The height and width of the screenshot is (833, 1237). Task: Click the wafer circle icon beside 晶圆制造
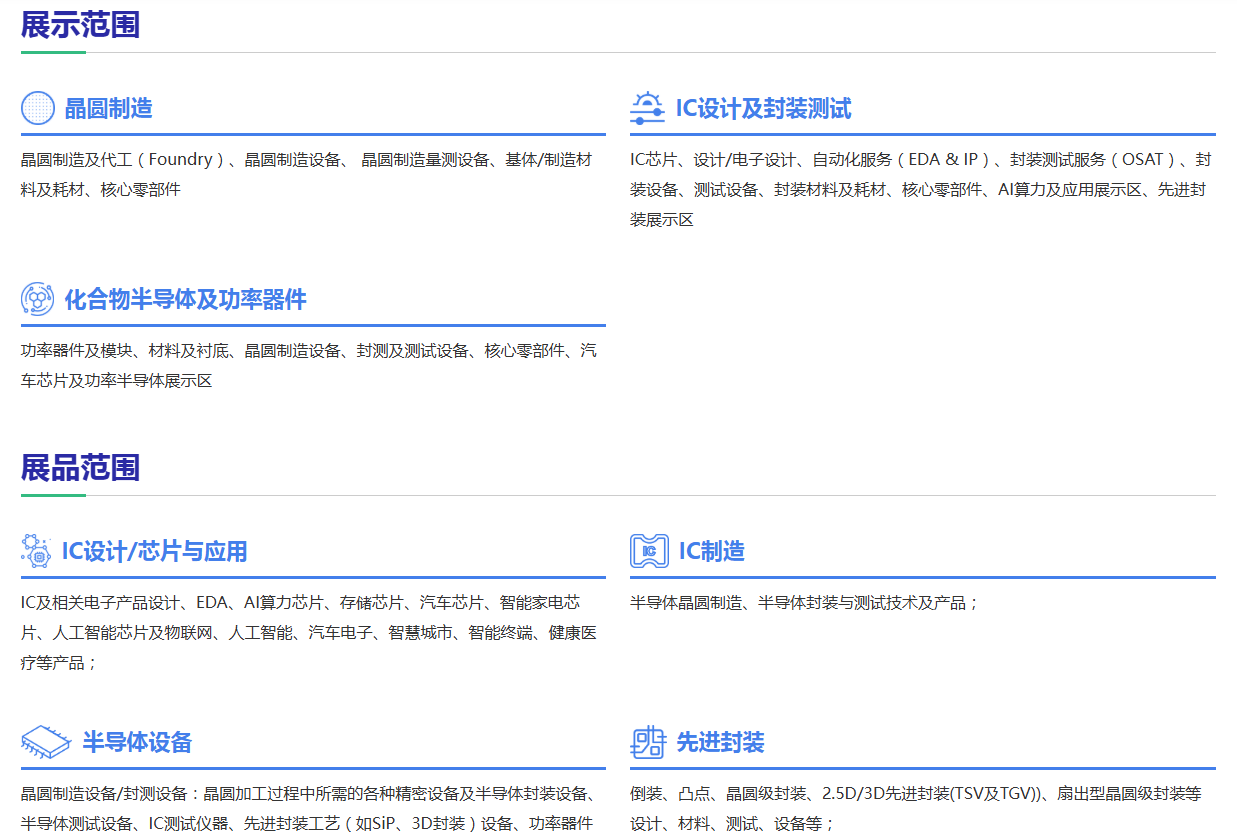click(38, 108)
